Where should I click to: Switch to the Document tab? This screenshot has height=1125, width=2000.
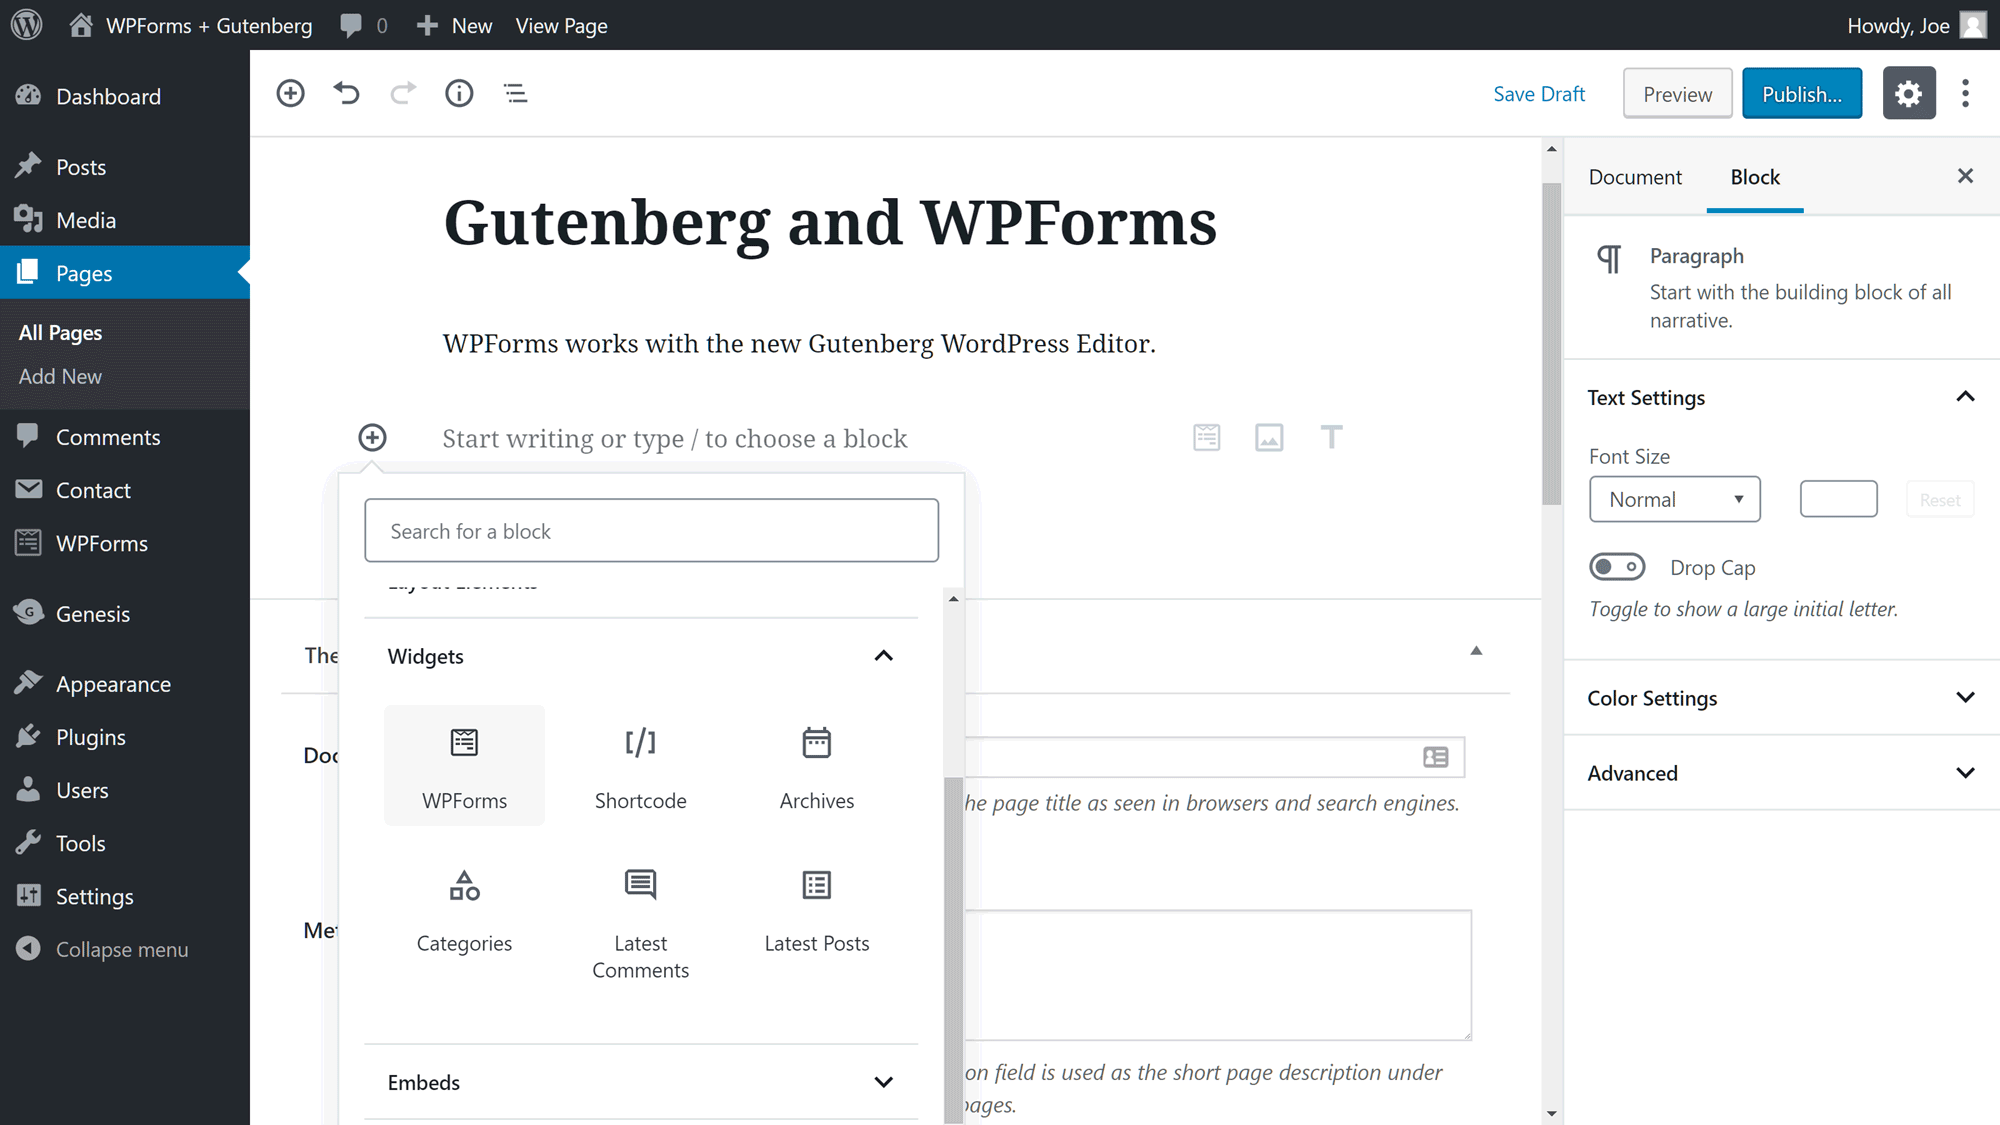click(1635, 176)
